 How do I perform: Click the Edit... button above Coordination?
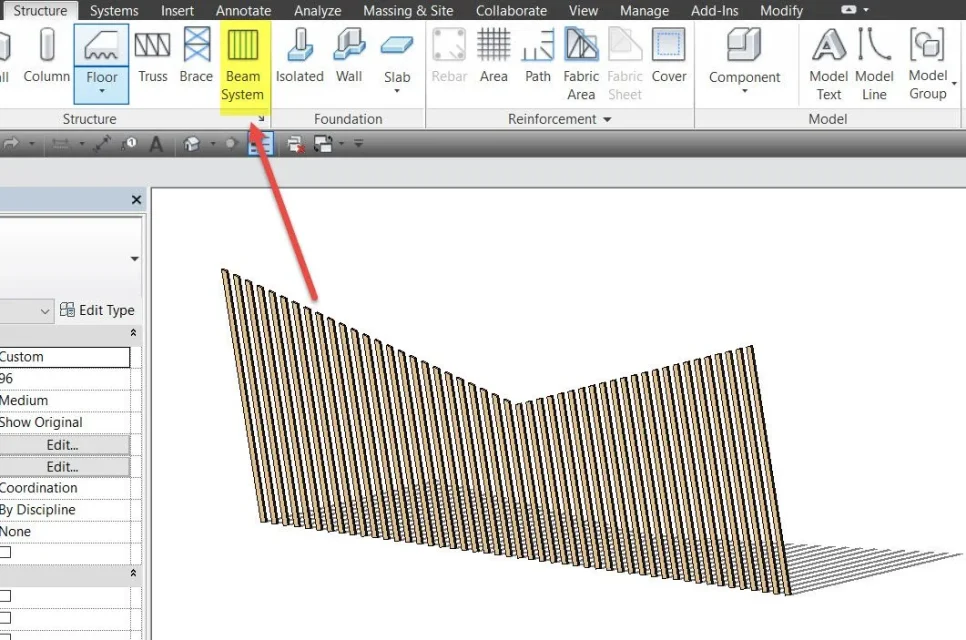63,467
